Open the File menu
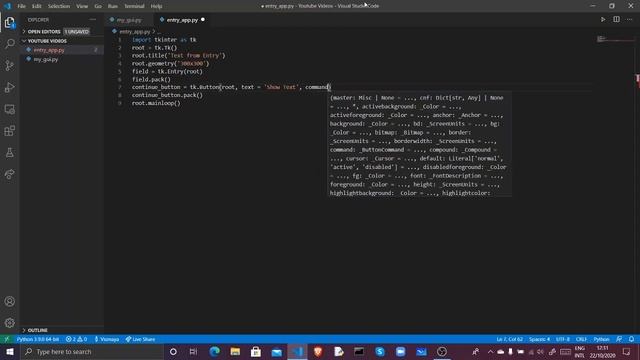640x360 pixels. tap(22, 6)
